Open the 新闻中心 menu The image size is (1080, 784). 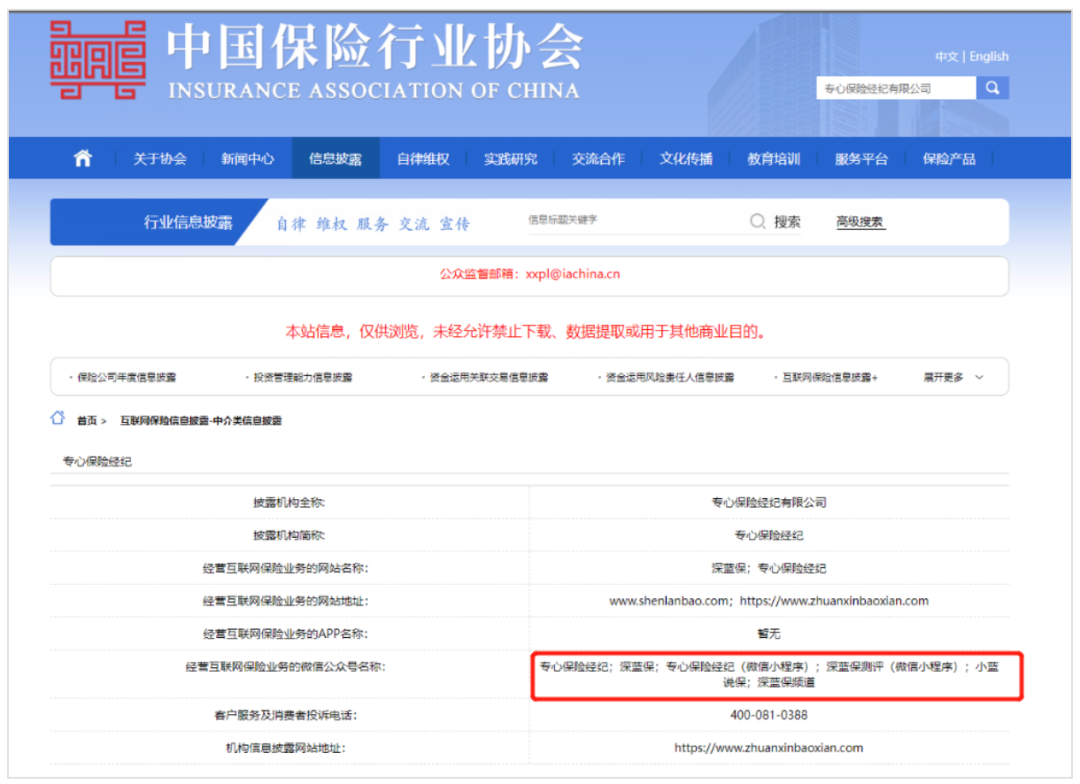(247, 159)
